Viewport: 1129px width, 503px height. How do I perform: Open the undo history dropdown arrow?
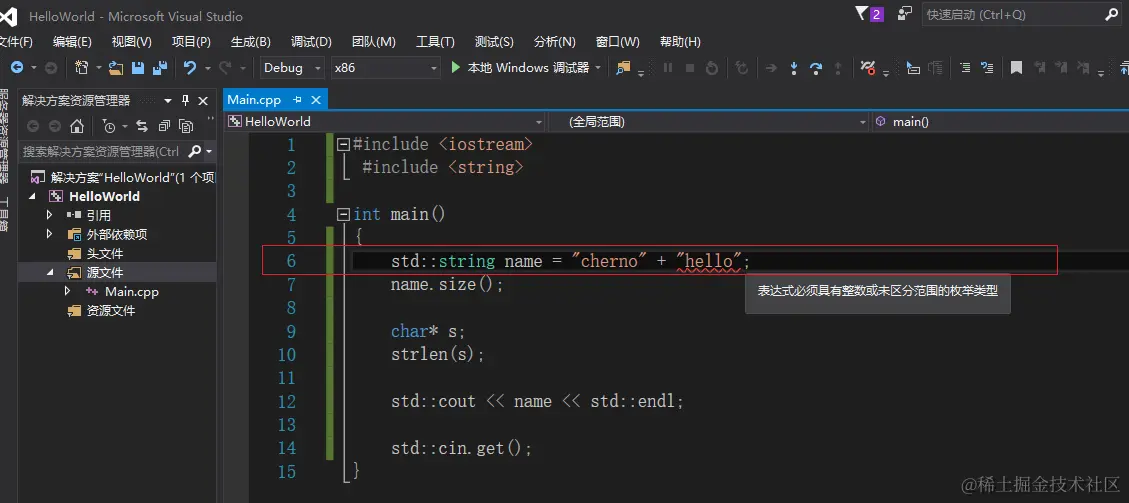tap(207, 68)
